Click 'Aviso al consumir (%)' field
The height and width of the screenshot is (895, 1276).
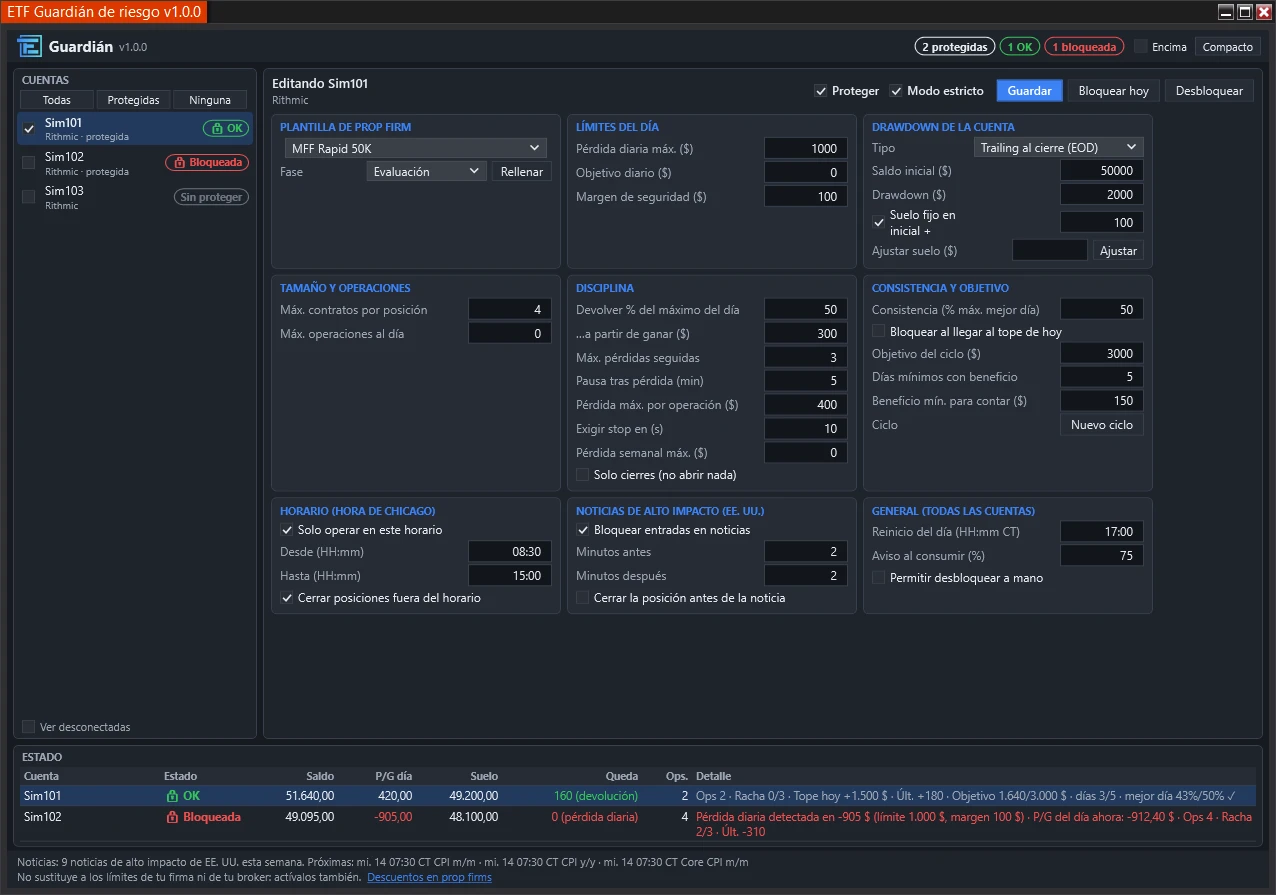tap(1102, 556)
